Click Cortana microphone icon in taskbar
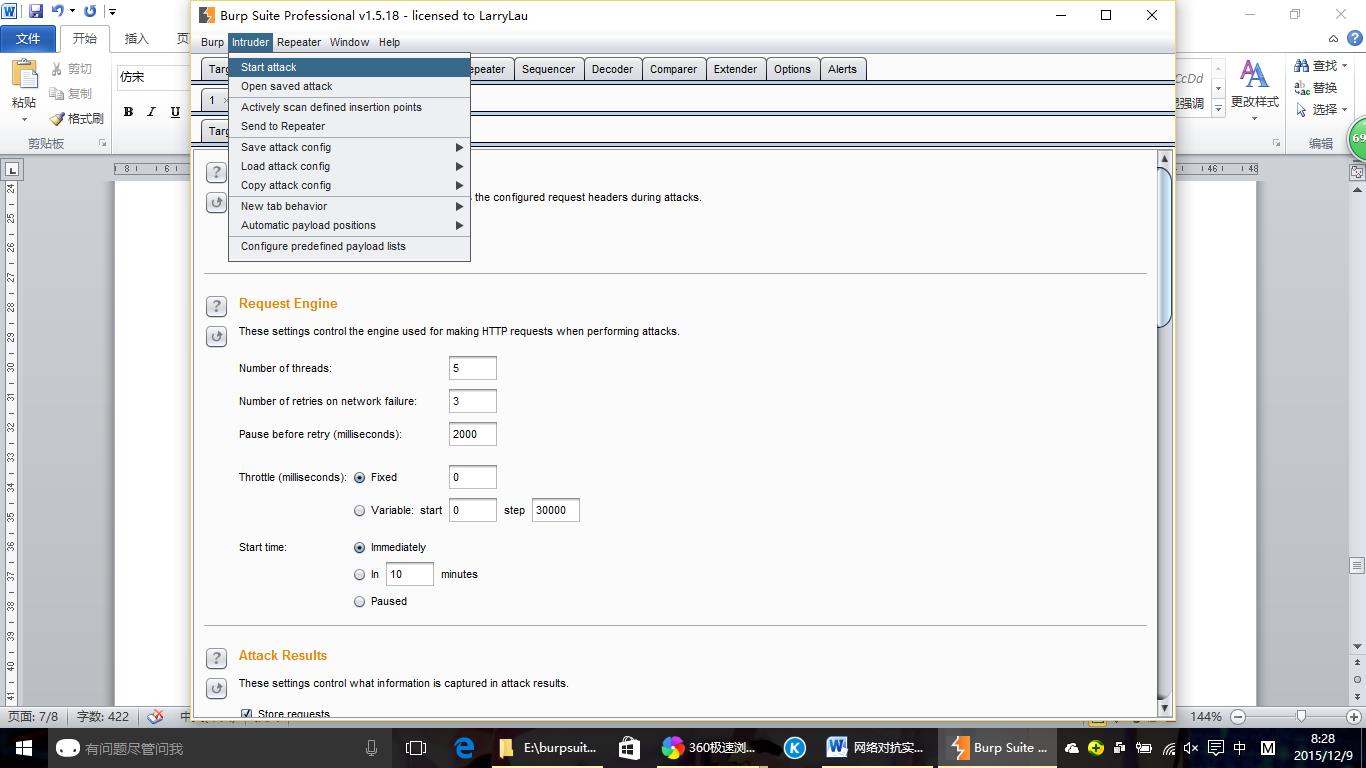 point(371,747)
